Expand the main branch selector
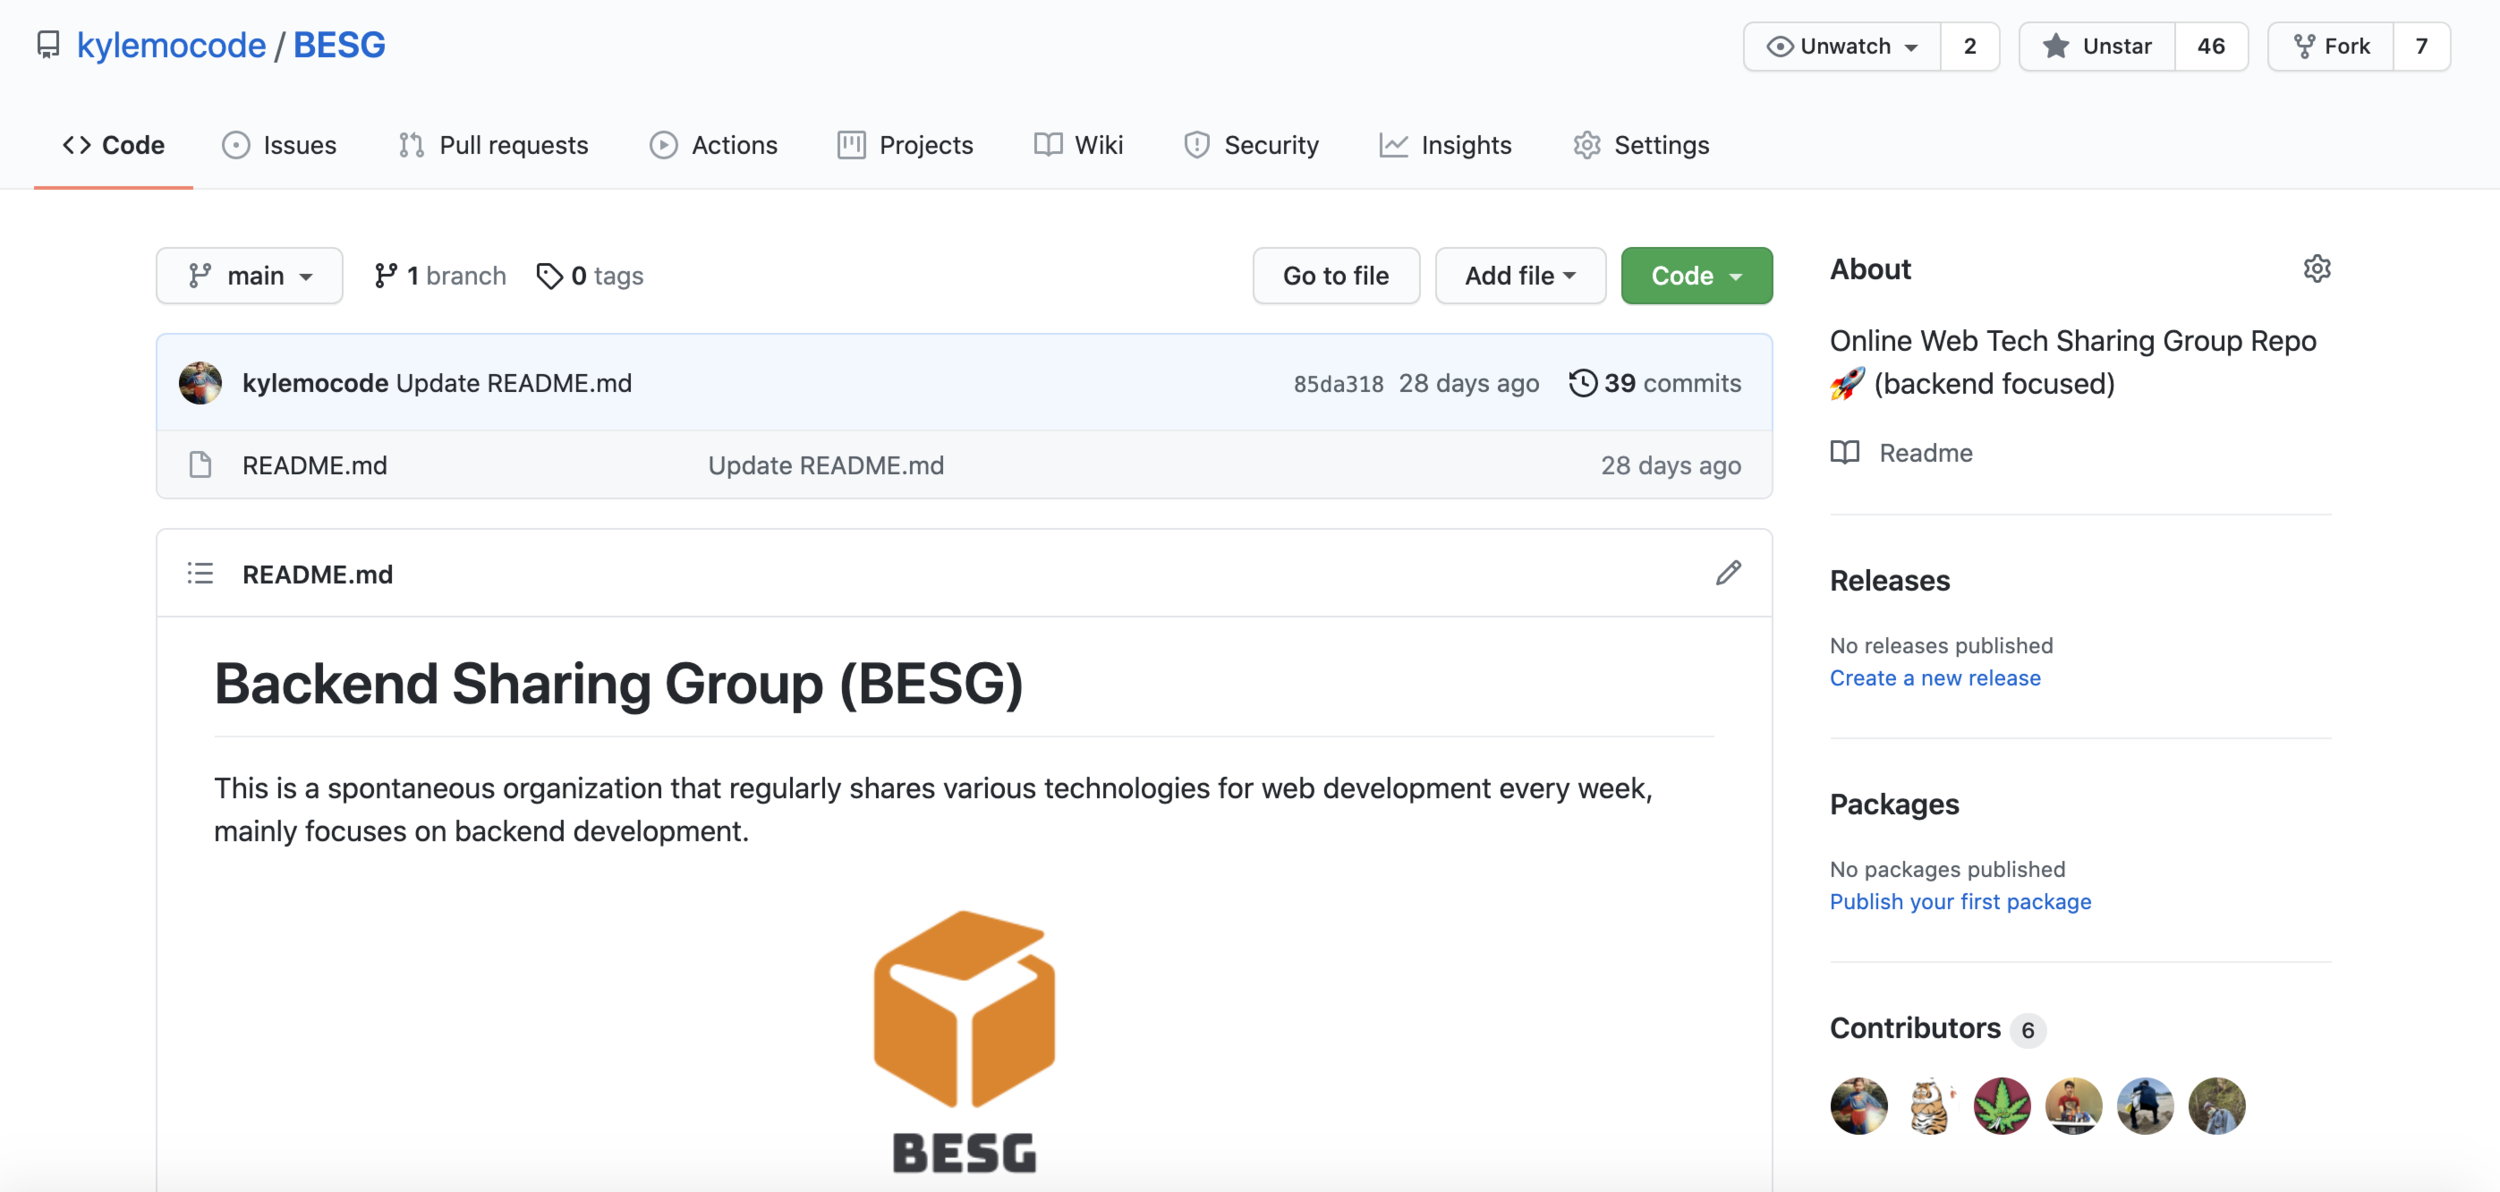The height and width of the screenshot is (1192, 2500). point(250,276)
